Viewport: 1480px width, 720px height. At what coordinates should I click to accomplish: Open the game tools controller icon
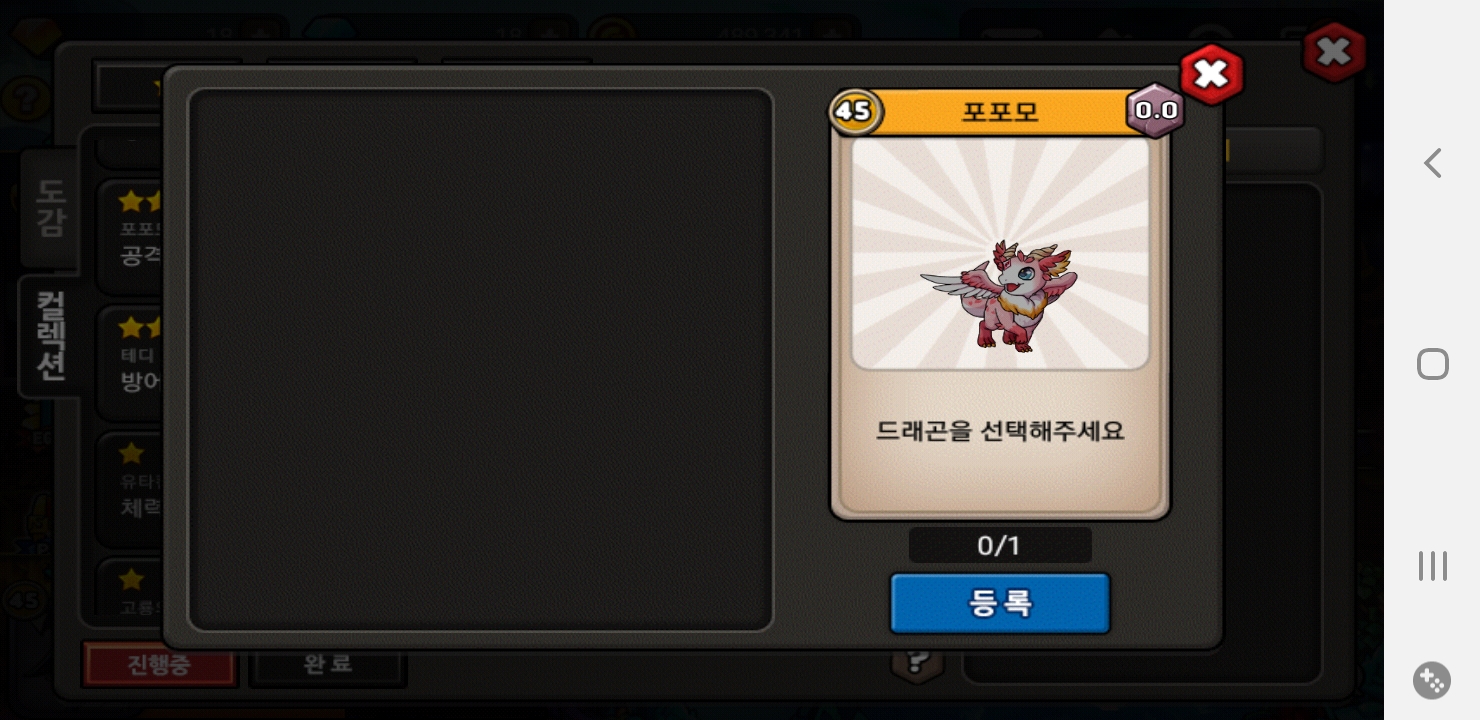pyautogui.click(x=1432, y=680)
